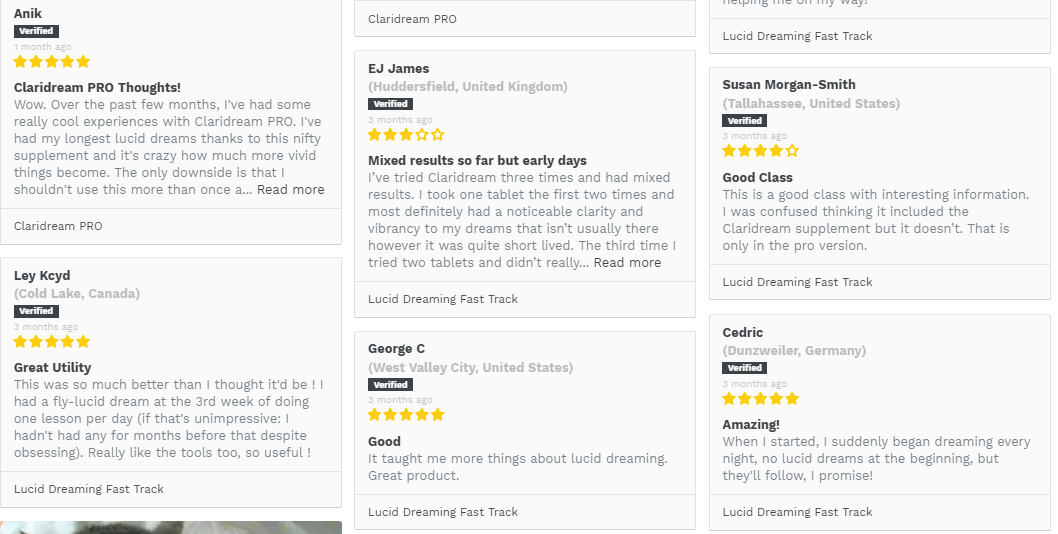Open Claridream PRO product link under Anik's review
This screenshot has width=1058, height=534.
coord(58,226)
